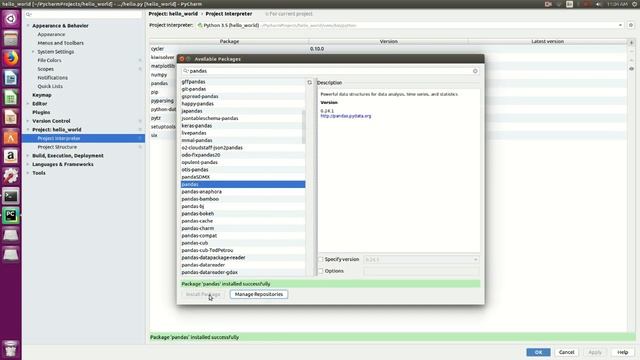Viewport: 640px width, 360px height.
Task: Close the Available Packages dialog
Action: click(182, 59)
